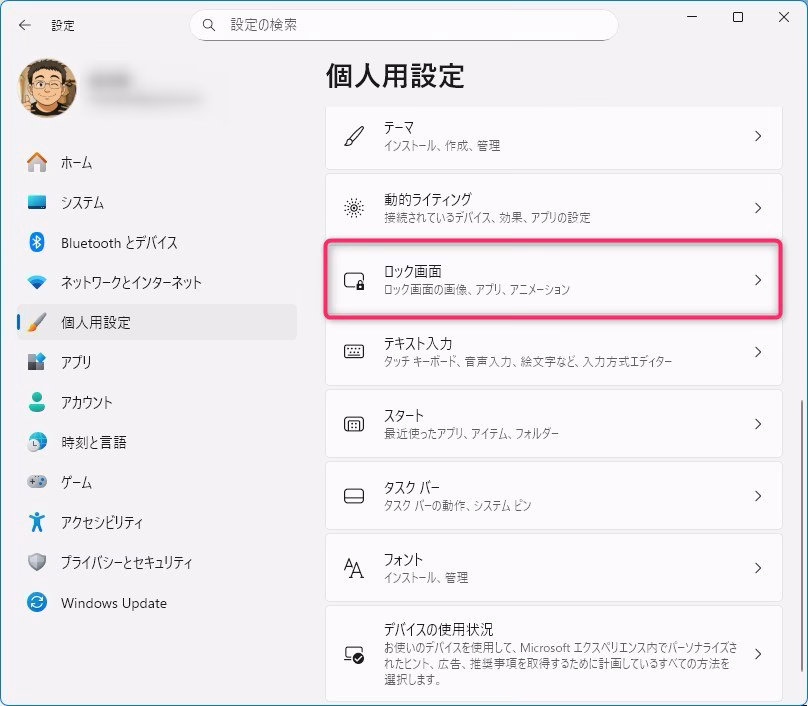Click the Wi-Fi network icon in sidebar
This screenshot has width=808, height=706.
pyautogui.click(x=37, y=282)
